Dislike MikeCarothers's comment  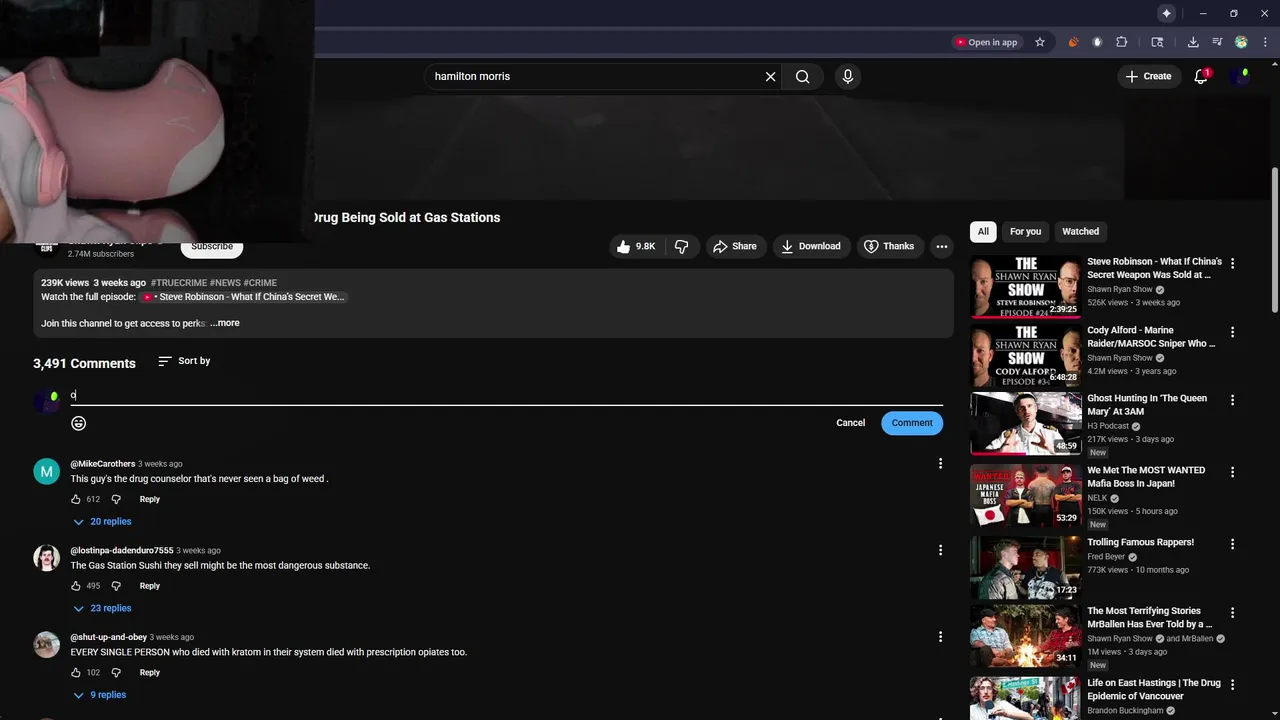116,499
